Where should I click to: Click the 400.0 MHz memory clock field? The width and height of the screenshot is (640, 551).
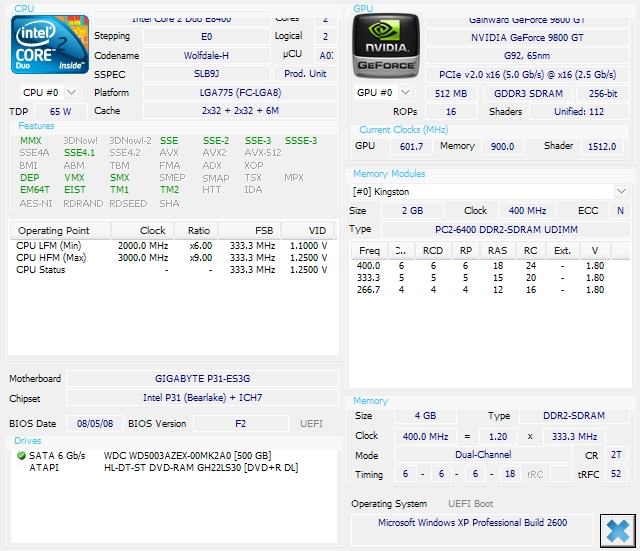point(425,437)
